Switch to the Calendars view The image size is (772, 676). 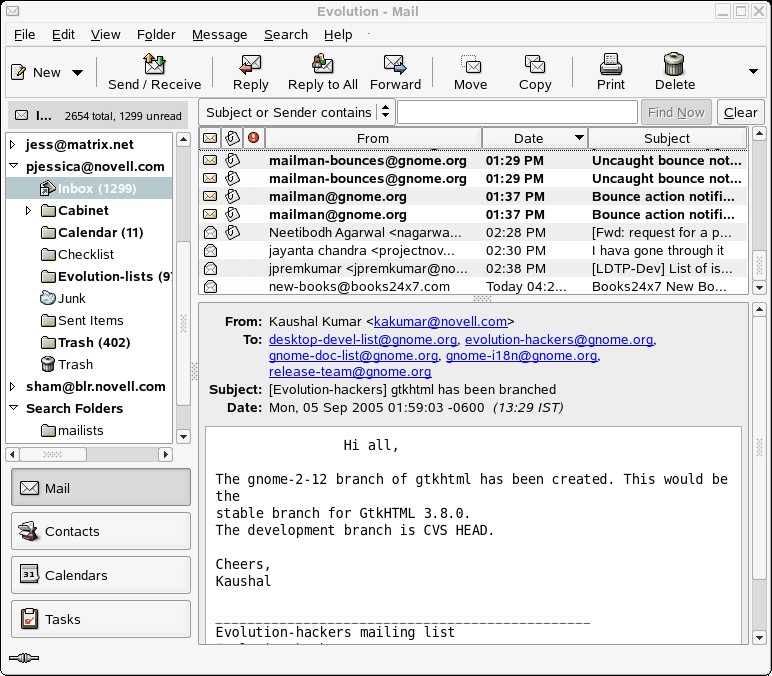(x=100, y=575)
